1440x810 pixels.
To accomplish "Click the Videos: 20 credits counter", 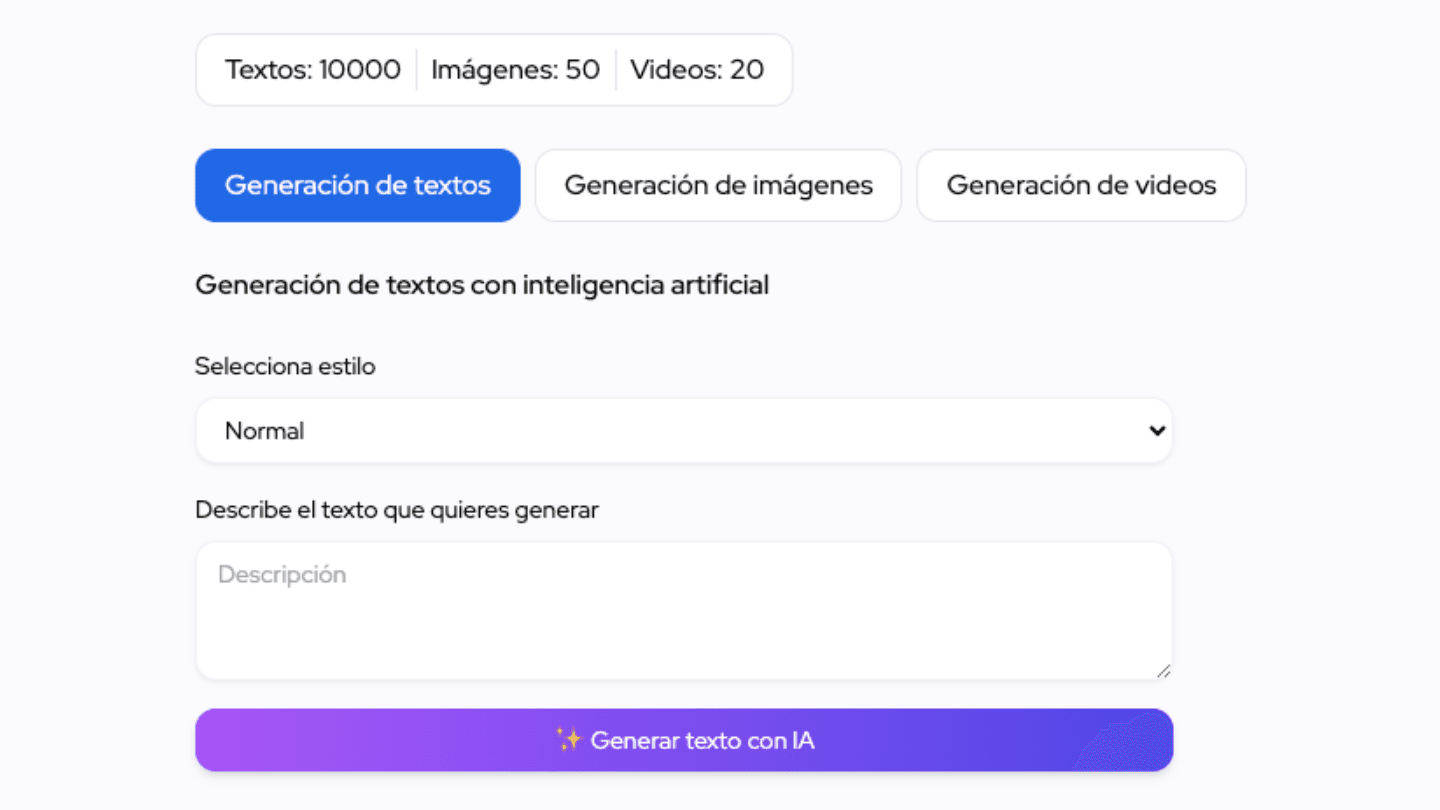I will [697, 69].
